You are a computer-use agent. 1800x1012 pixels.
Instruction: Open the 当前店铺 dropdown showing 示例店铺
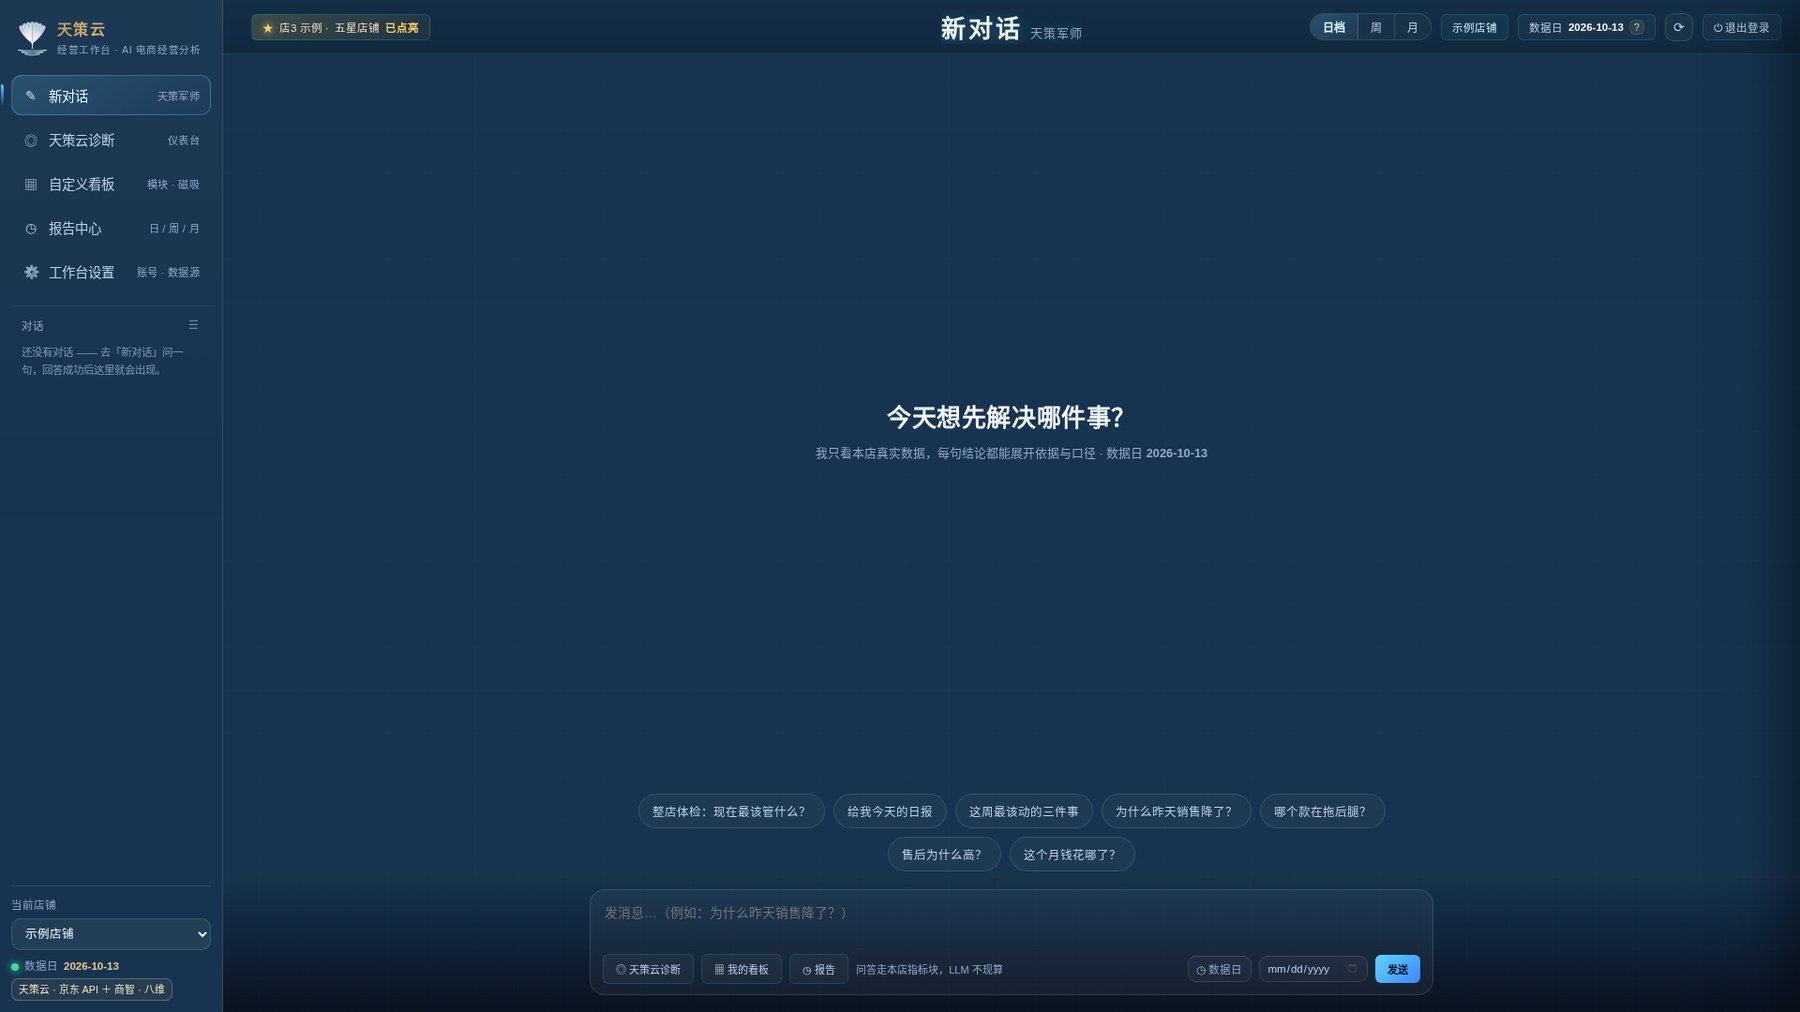click(x=111, y=934)
